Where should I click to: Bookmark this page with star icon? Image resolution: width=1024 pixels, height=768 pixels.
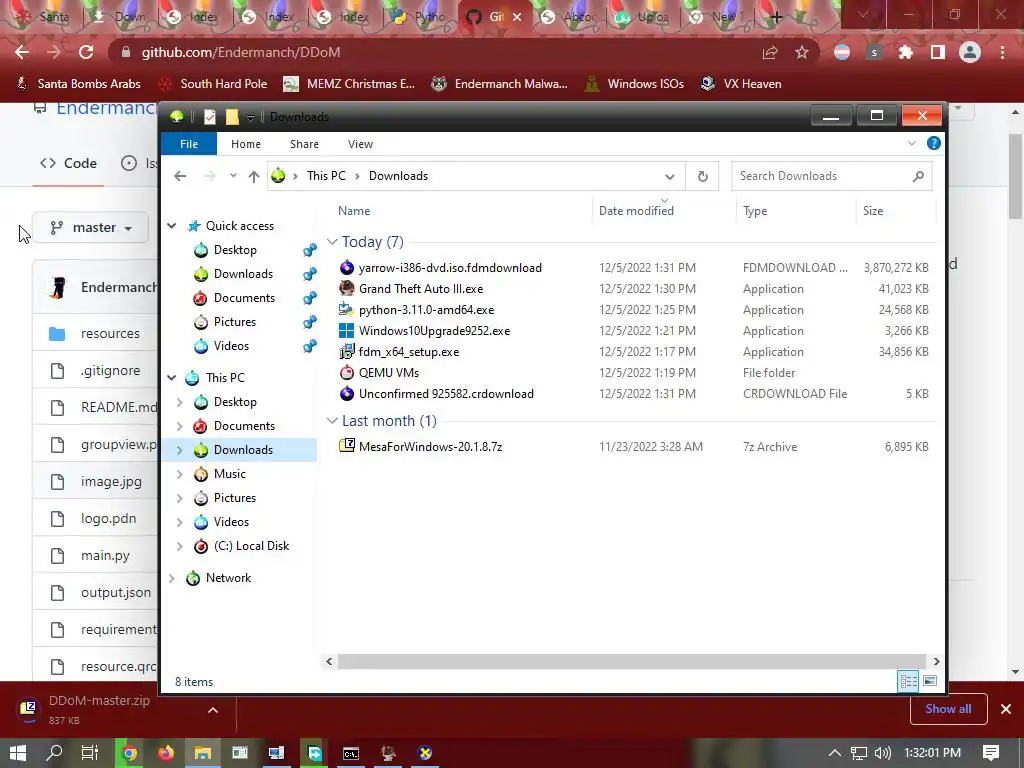[802, 52]
